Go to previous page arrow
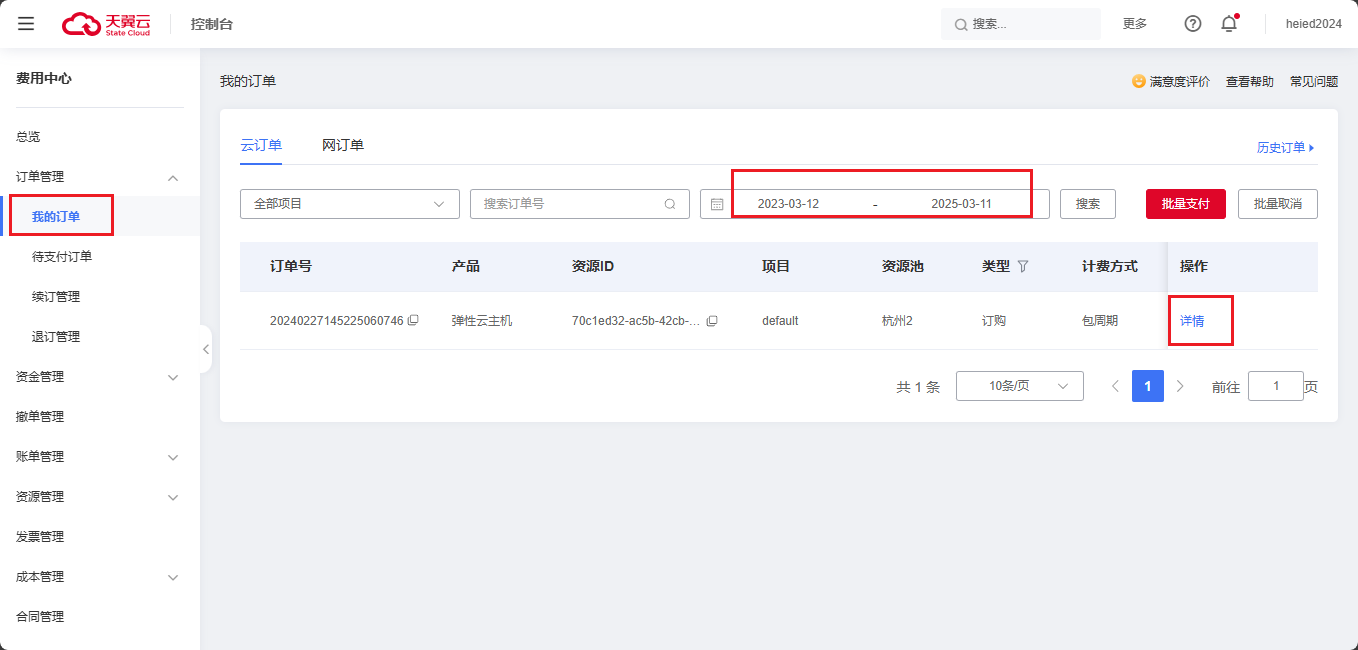The width and height of the screenshot is (1358, 650). 1116,386
